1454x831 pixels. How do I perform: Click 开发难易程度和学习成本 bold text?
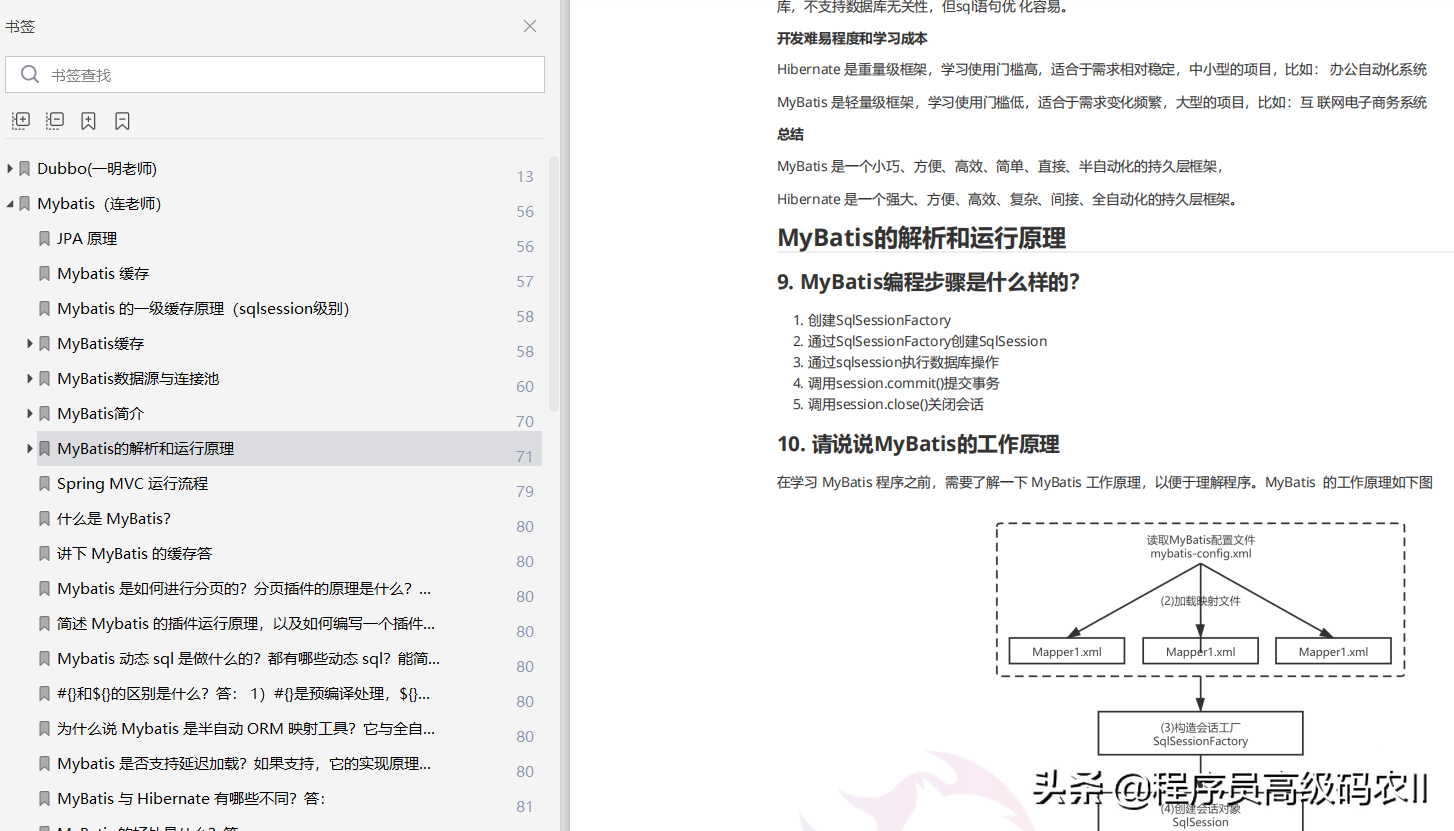852,38
